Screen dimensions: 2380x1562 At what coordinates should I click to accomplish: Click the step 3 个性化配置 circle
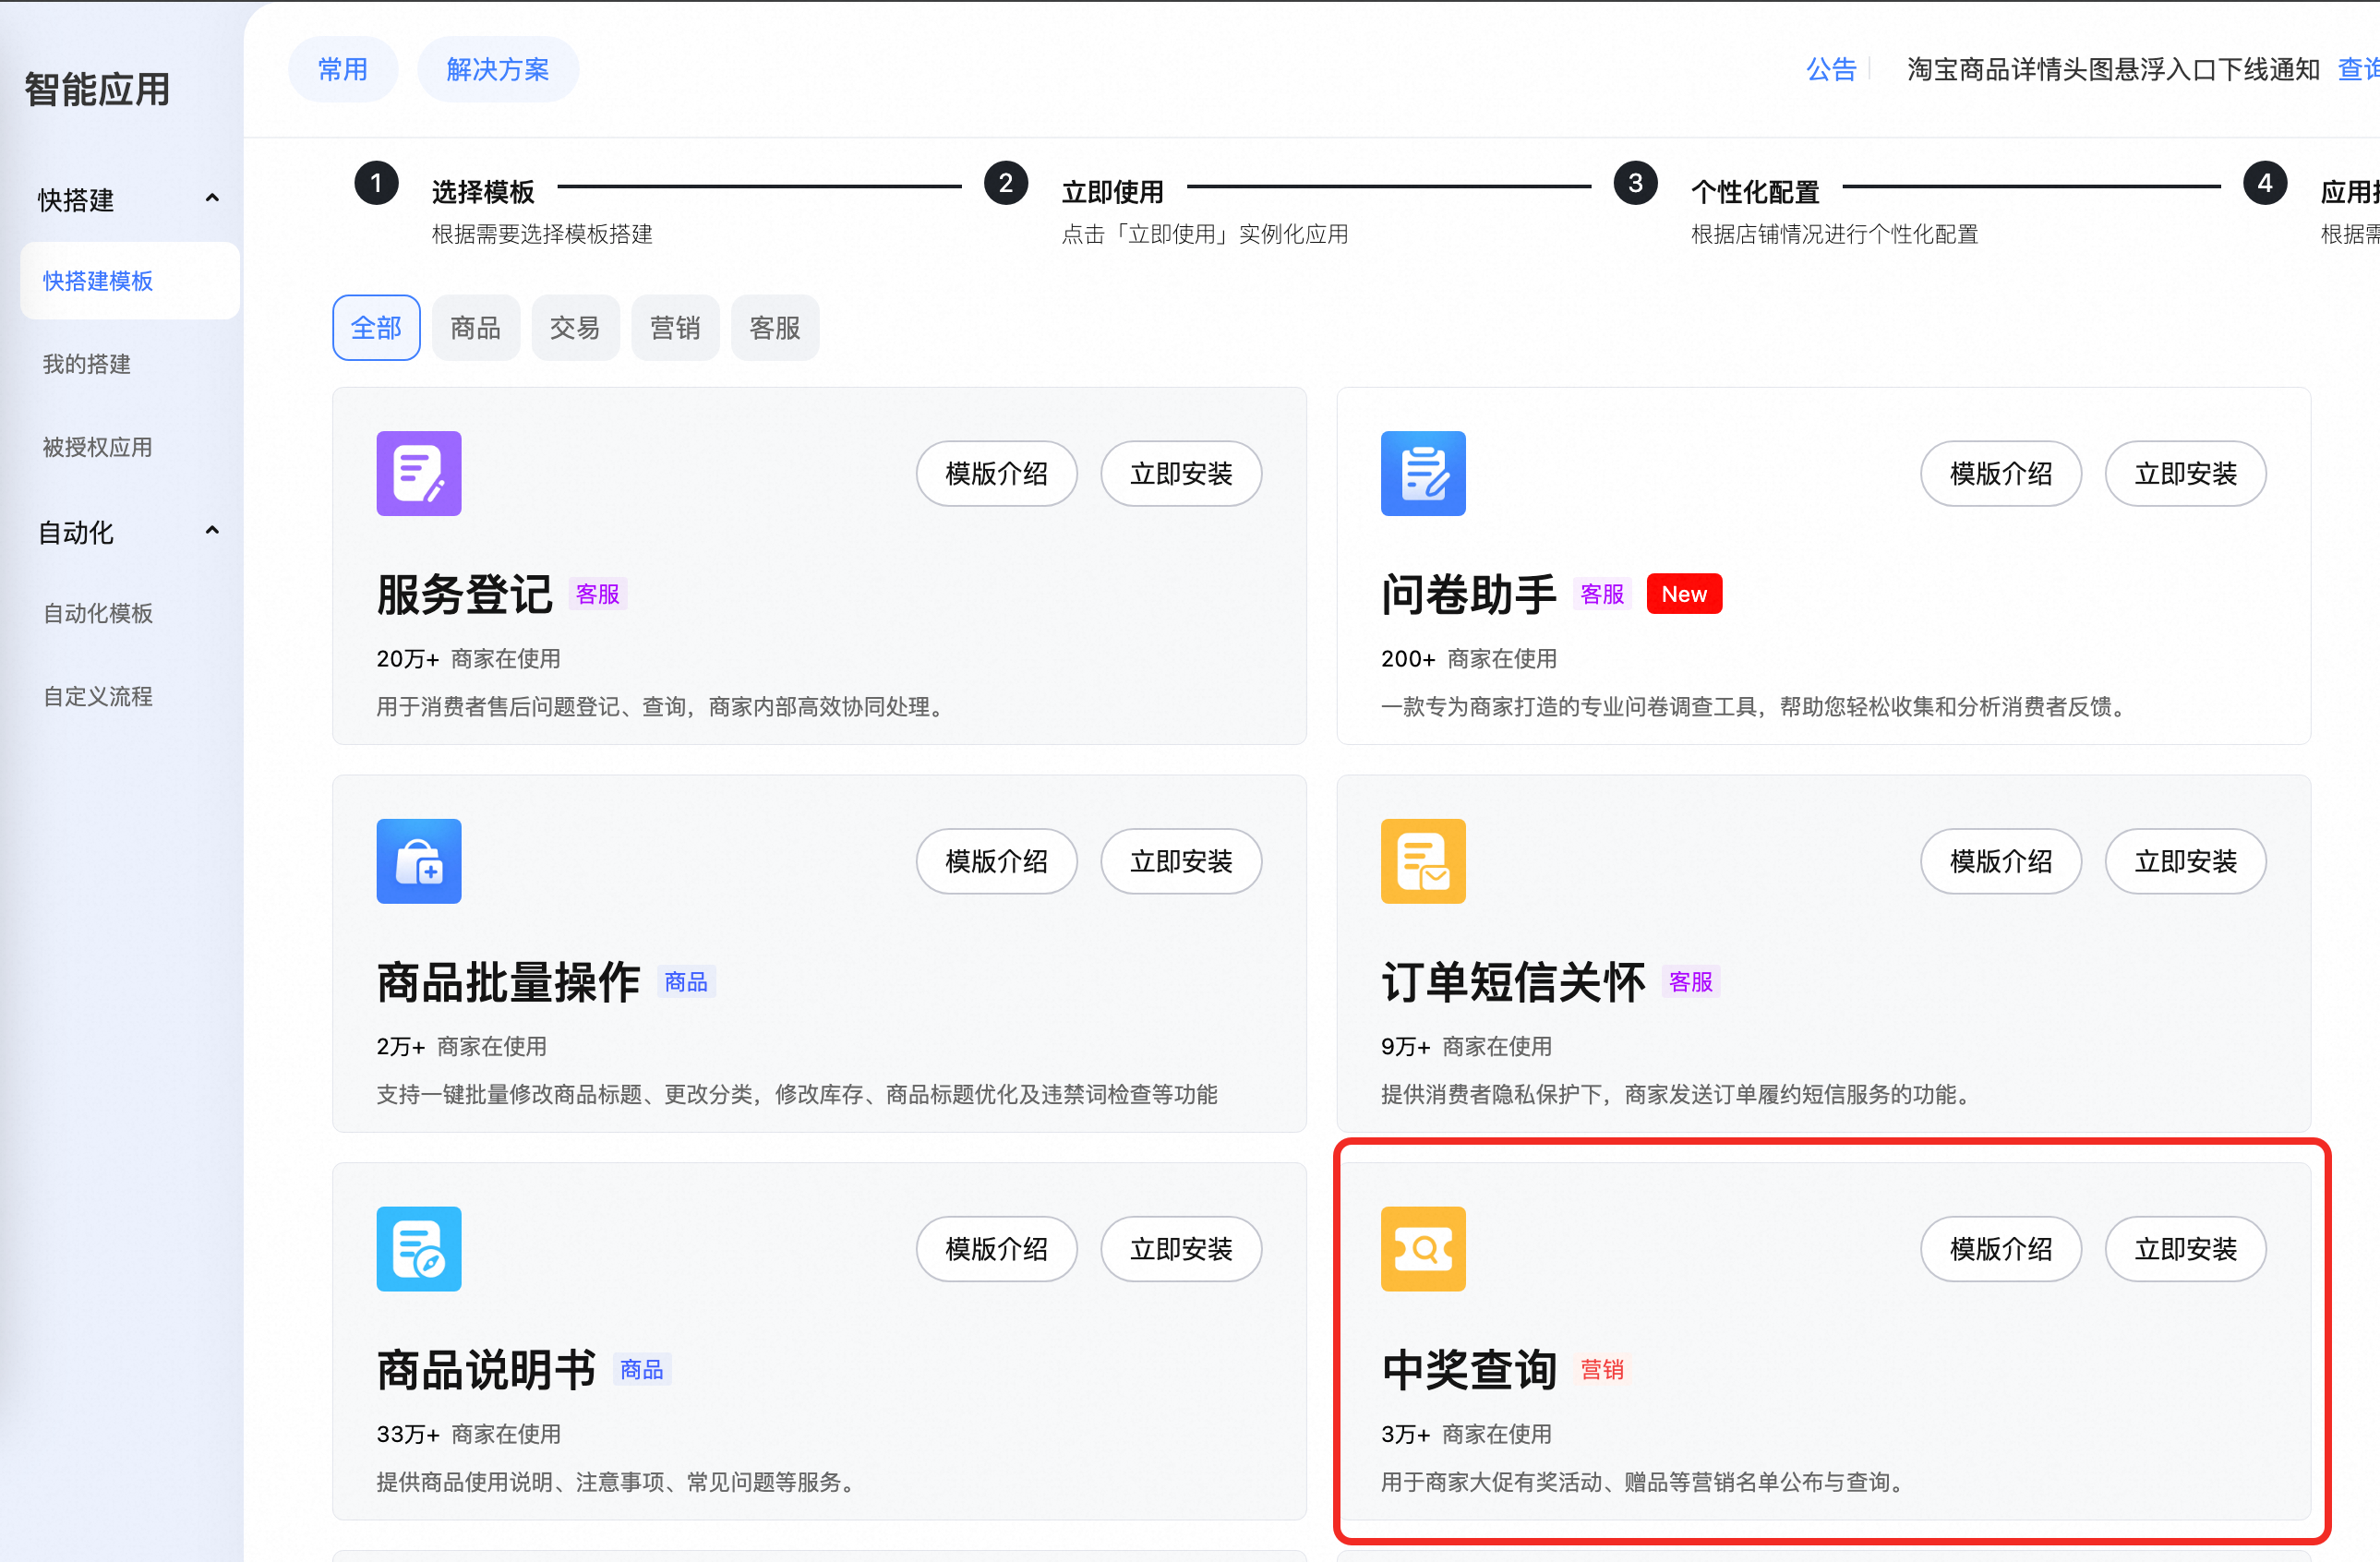1635,183
